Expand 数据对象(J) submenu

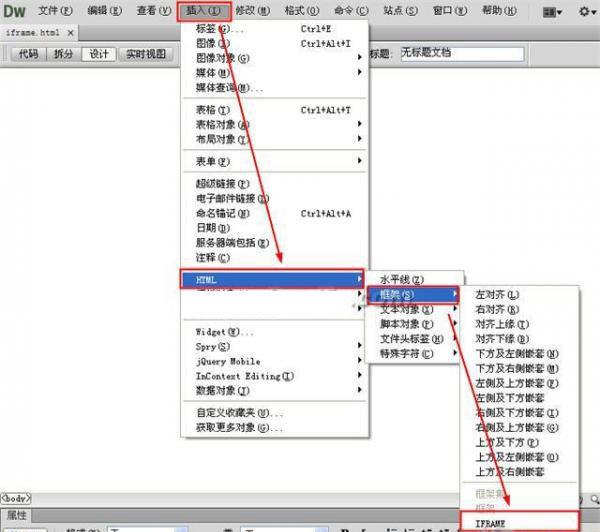pyautogui.click(x=275, y=391)
